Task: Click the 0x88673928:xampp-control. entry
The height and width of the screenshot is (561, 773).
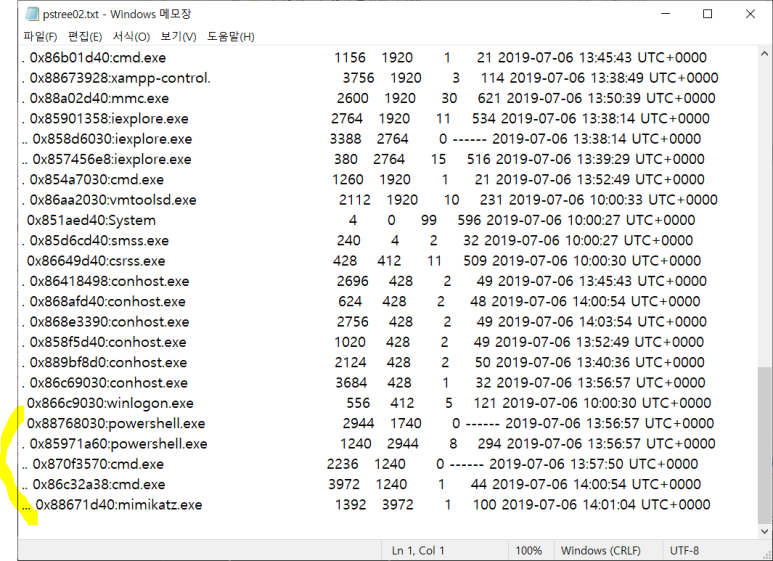Action: click(x=120, y=78)
